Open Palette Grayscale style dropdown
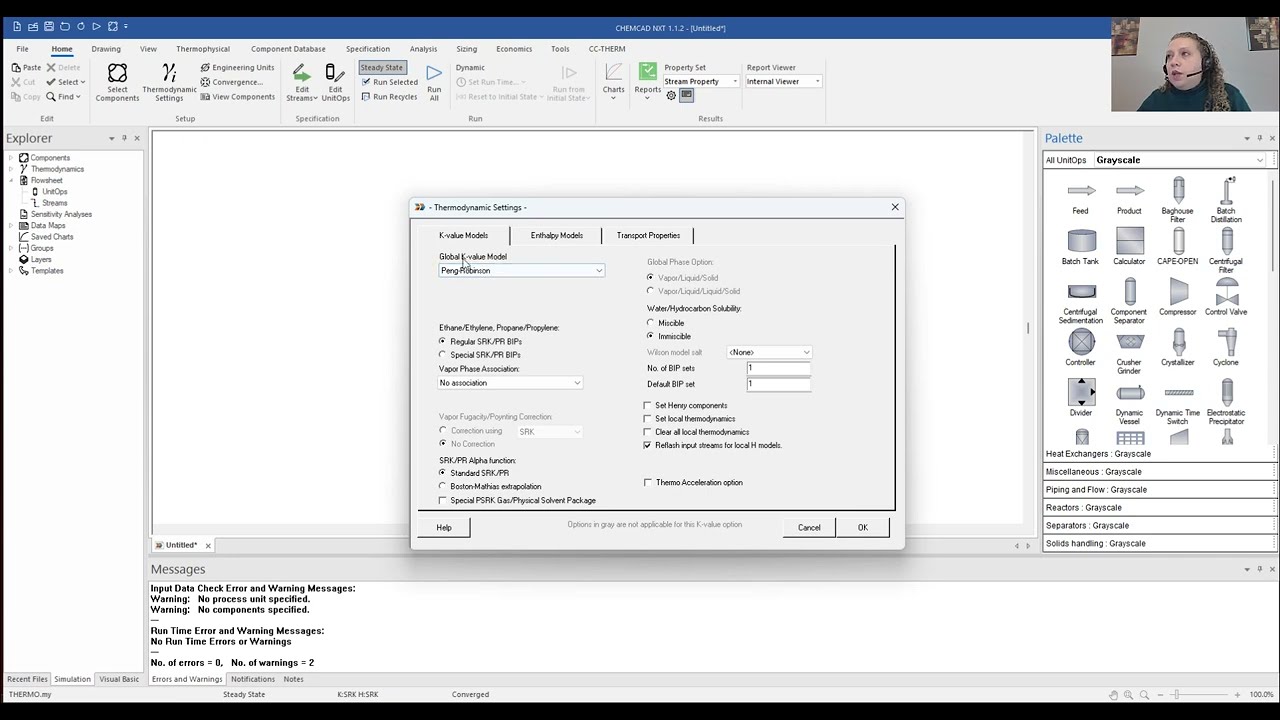The height and width of the screenshot is (720, 1280). pos(1179,160)
